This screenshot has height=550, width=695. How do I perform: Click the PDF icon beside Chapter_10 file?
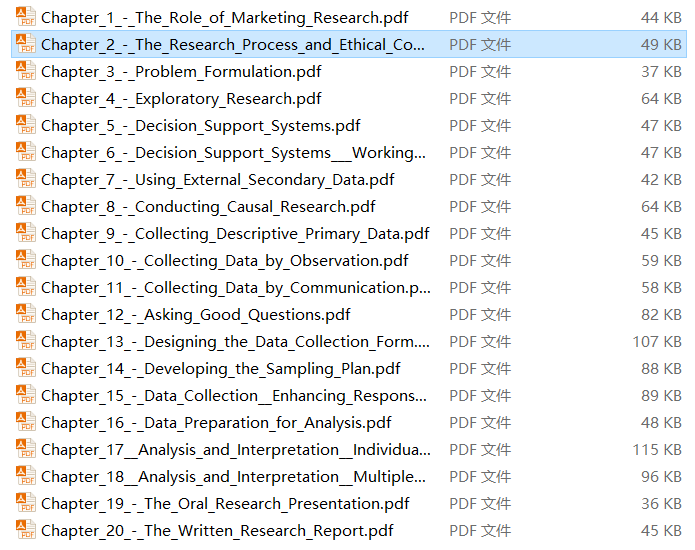pyautogui.click(x=26, y=260)
